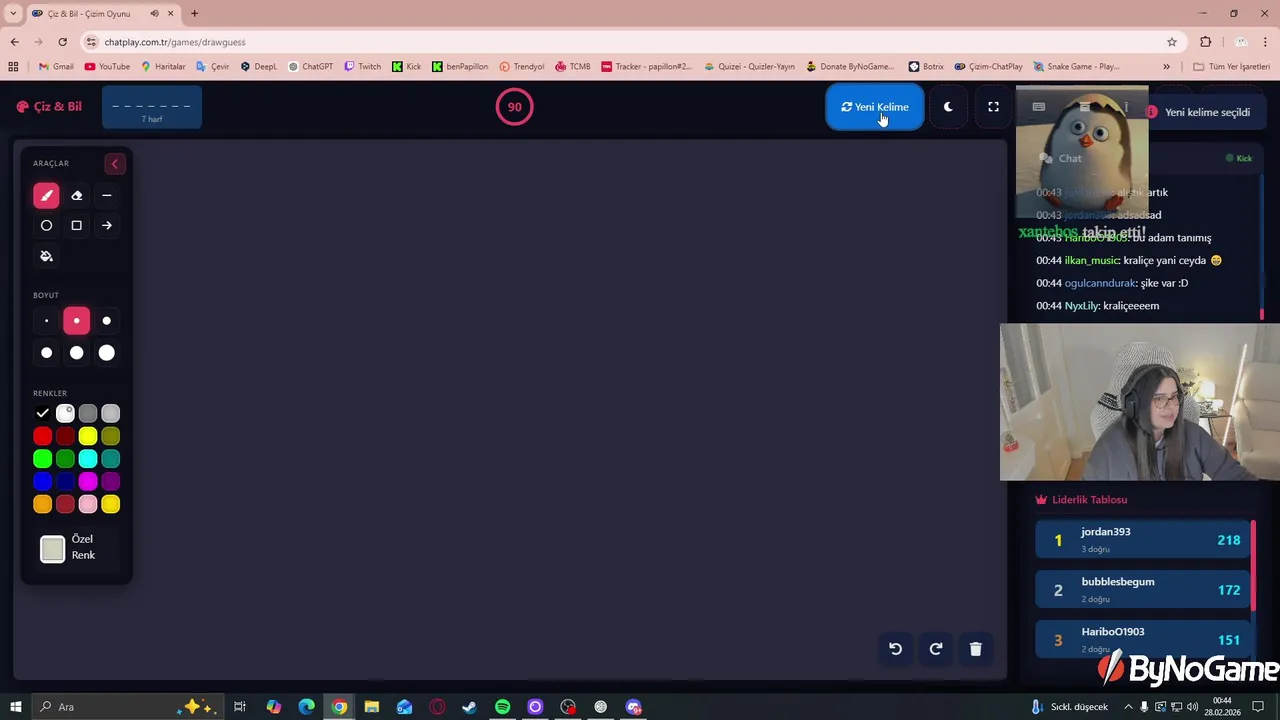Open Chrome extensions puzzle icon
The width and height of the screenshot is (1280, 720).
tap(1205, 42)
